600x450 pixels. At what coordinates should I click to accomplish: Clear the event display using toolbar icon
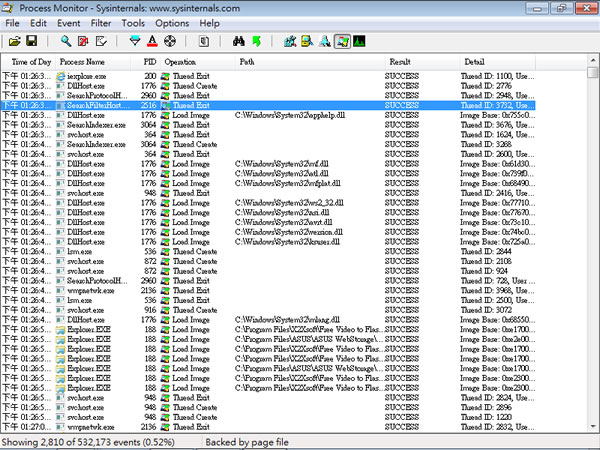(100, 41)
